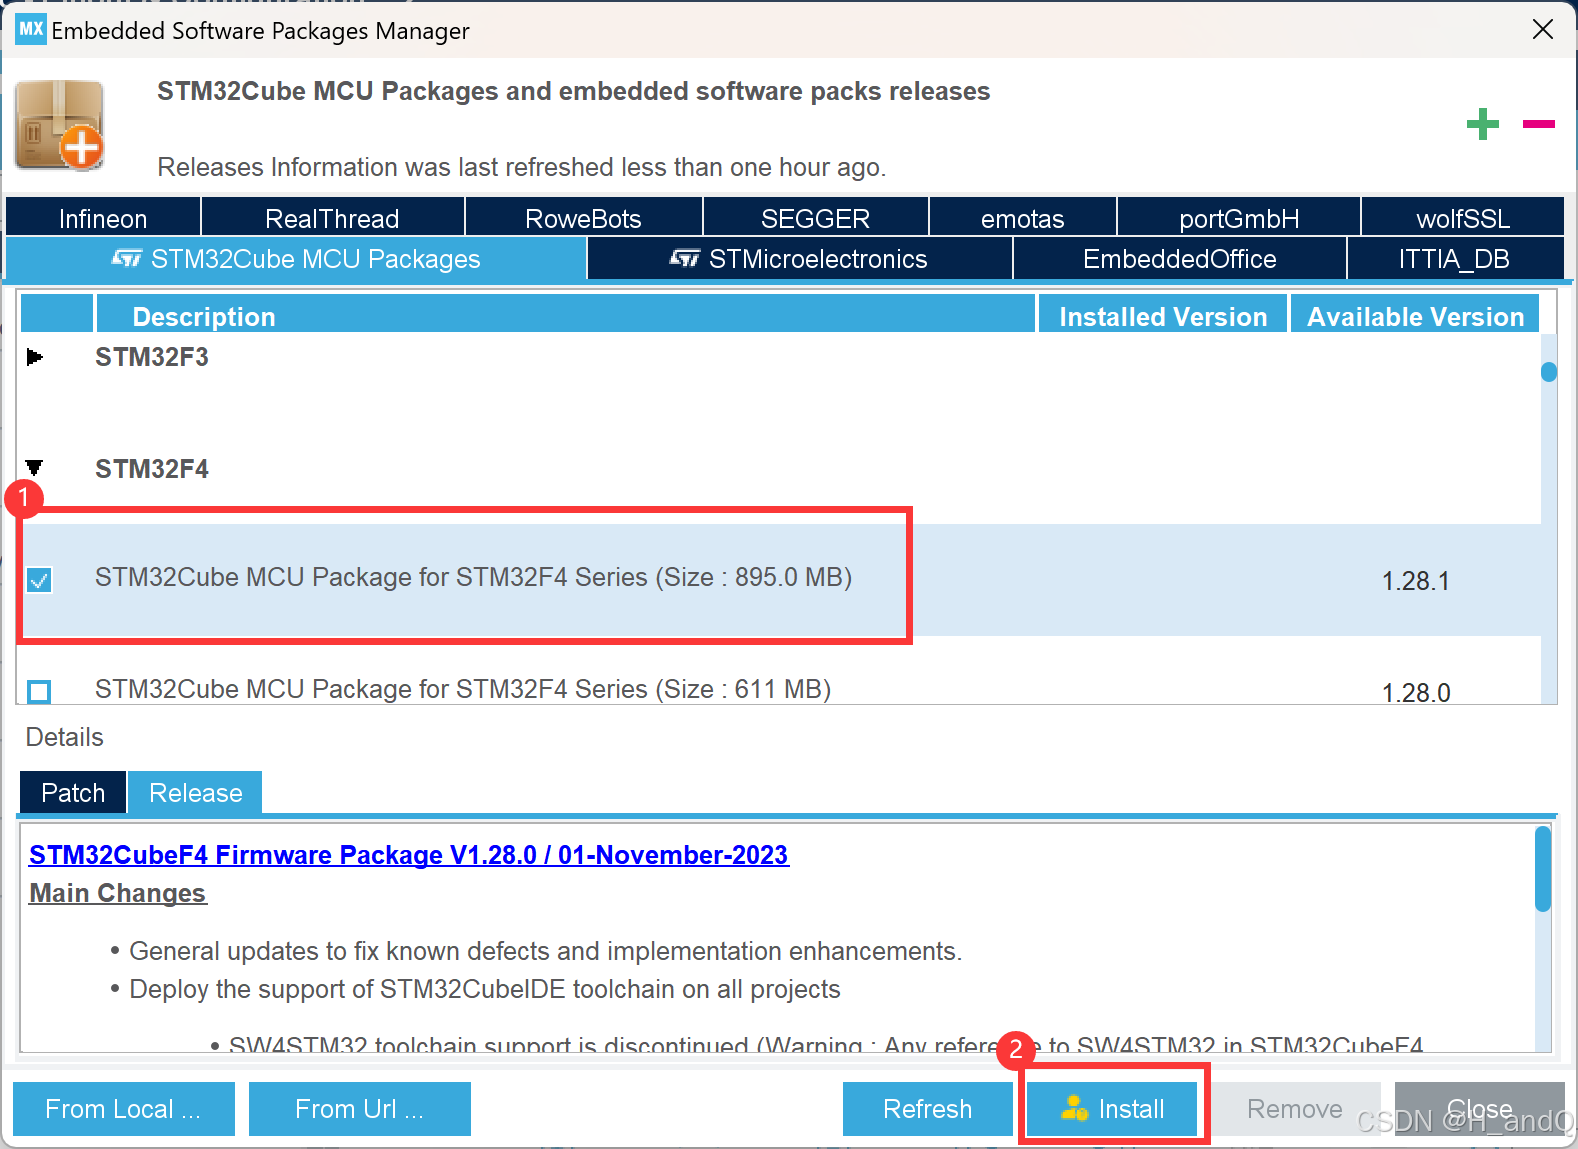Open the Infineon tab
The width and height of the screenshot is (1578, 1149).
coord(103,218)
